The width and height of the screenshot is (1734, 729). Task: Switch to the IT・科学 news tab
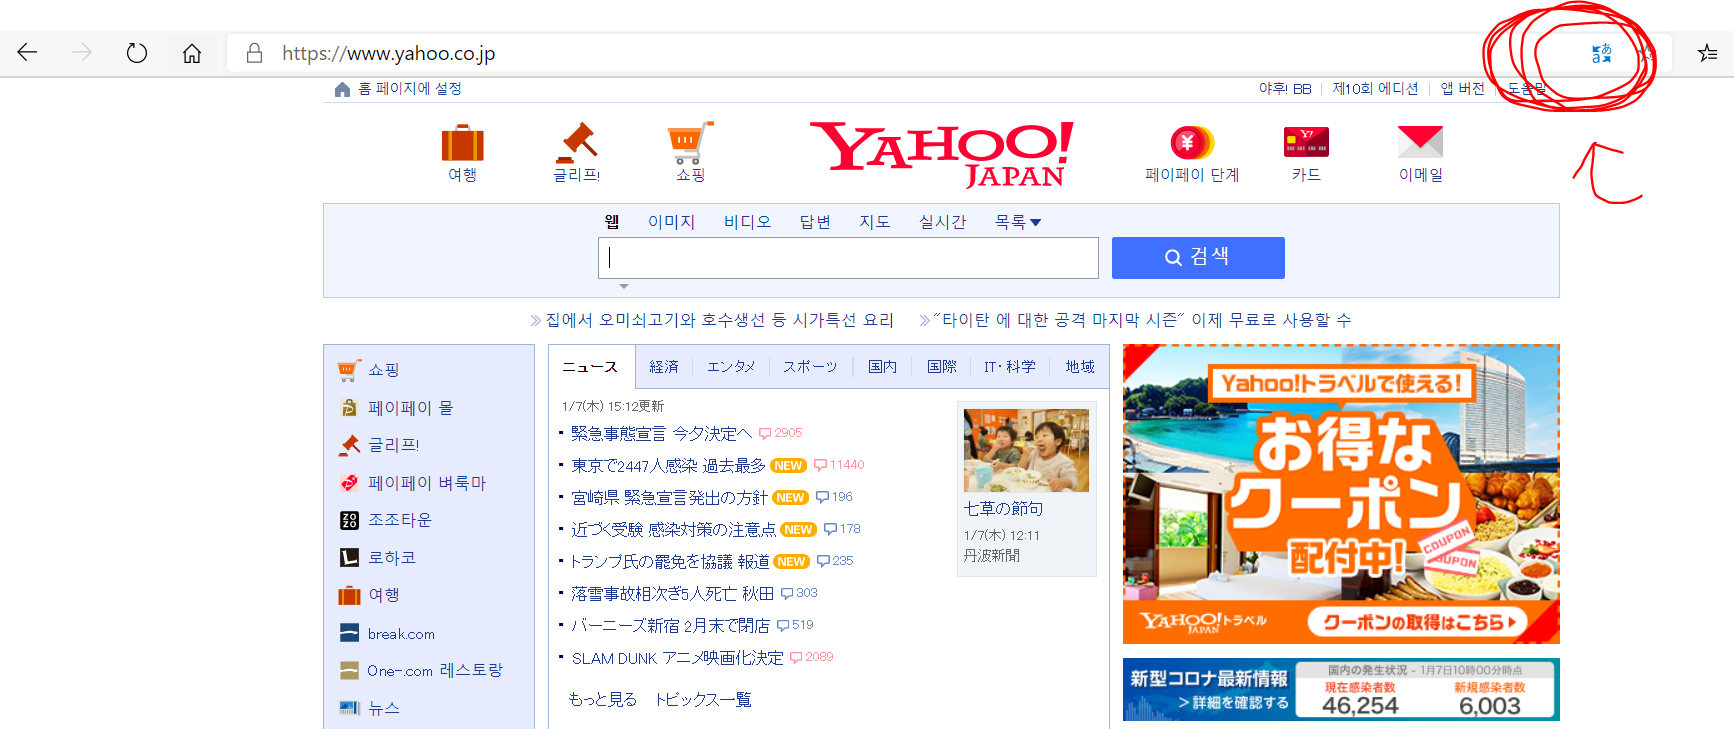coord(1010,367)
